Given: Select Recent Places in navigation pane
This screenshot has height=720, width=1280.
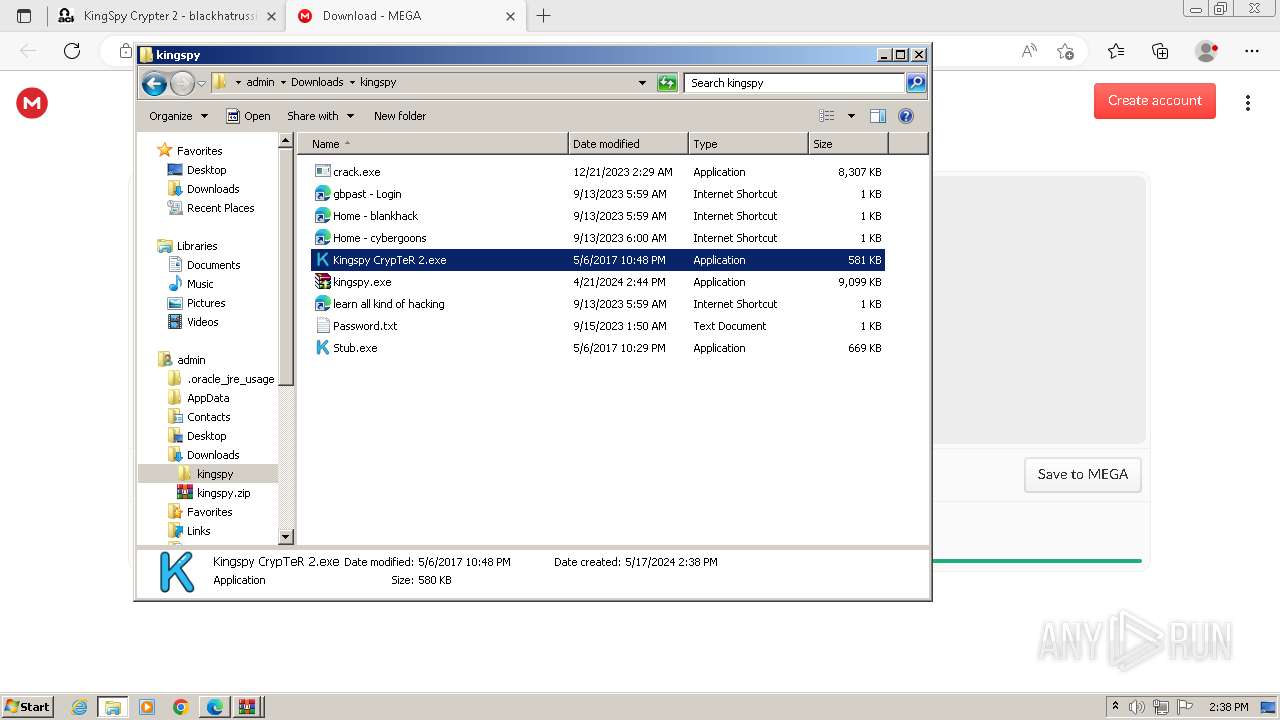Looking at the screenshot, I should click(221, 208).
